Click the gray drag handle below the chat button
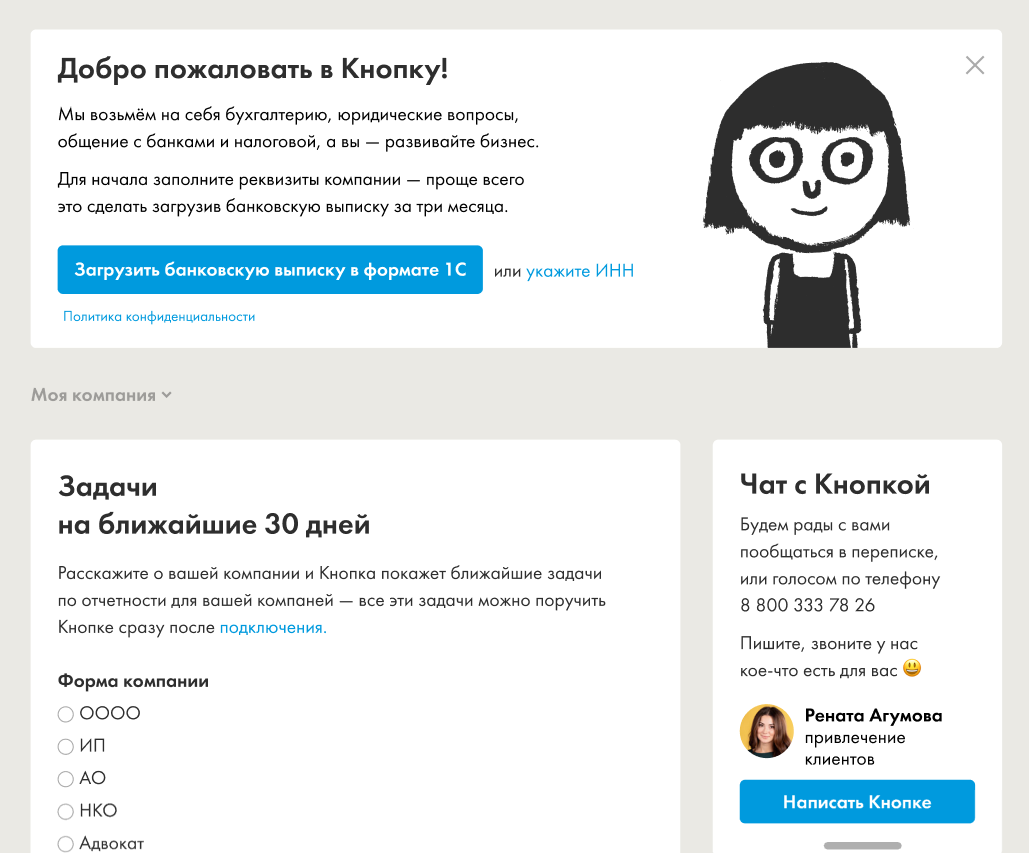The image size is (1029, 853). click(x=862, y=846)
